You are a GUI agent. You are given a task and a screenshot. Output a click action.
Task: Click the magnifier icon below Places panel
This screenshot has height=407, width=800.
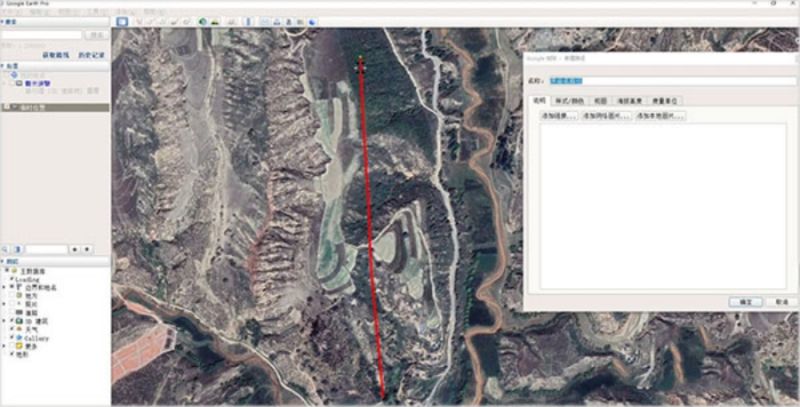5,249
